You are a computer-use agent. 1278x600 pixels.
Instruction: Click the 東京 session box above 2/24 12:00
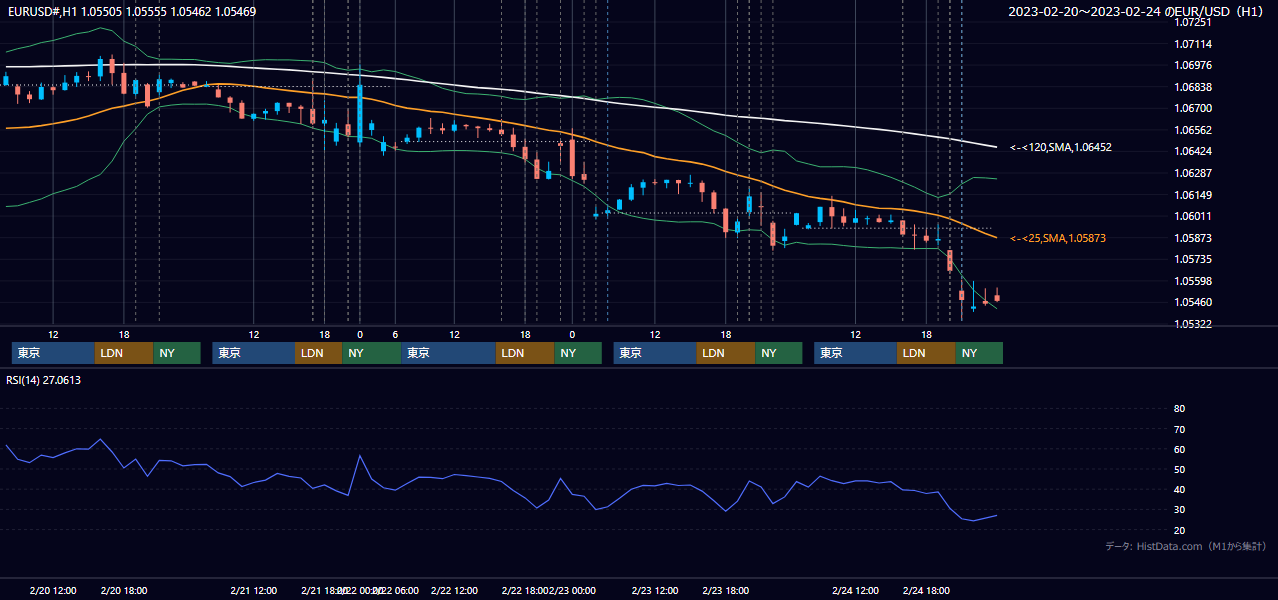pyautogui.click(x=856, y=353)
